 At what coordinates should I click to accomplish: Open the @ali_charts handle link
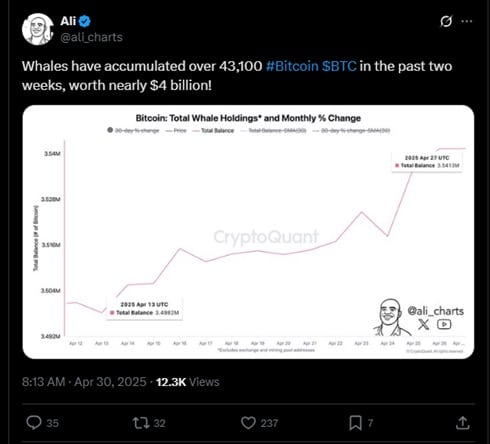tap(91, 37)
